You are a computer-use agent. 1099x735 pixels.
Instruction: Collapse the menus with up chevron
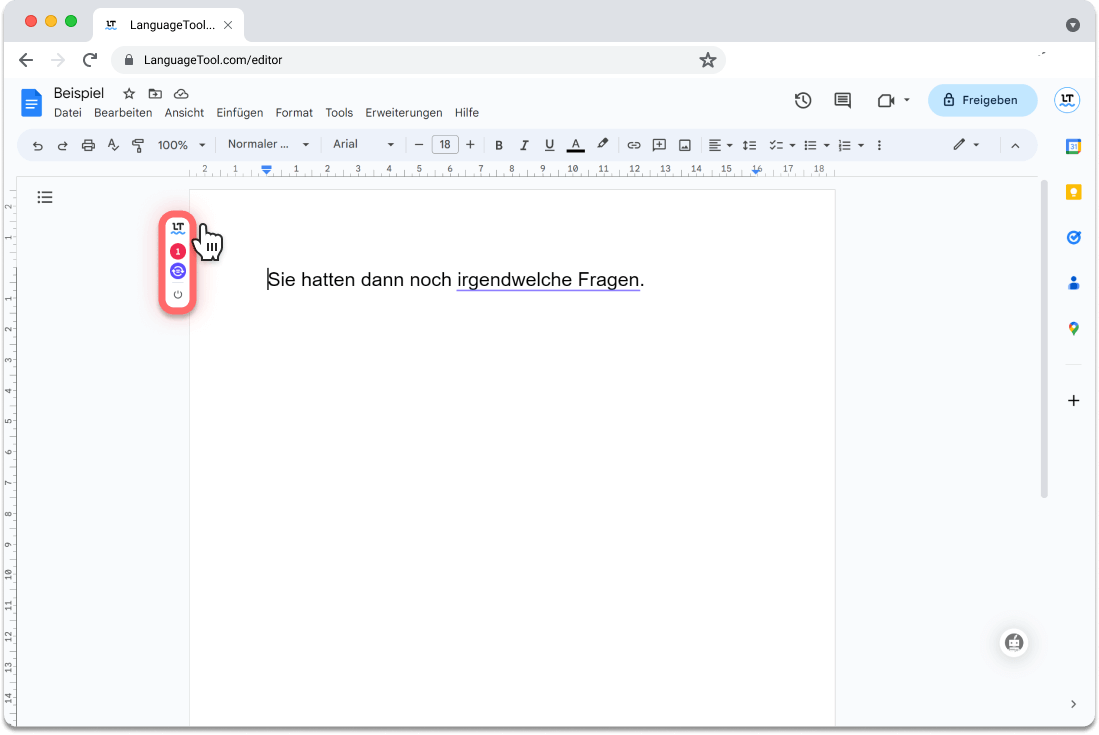point(1015,146)
